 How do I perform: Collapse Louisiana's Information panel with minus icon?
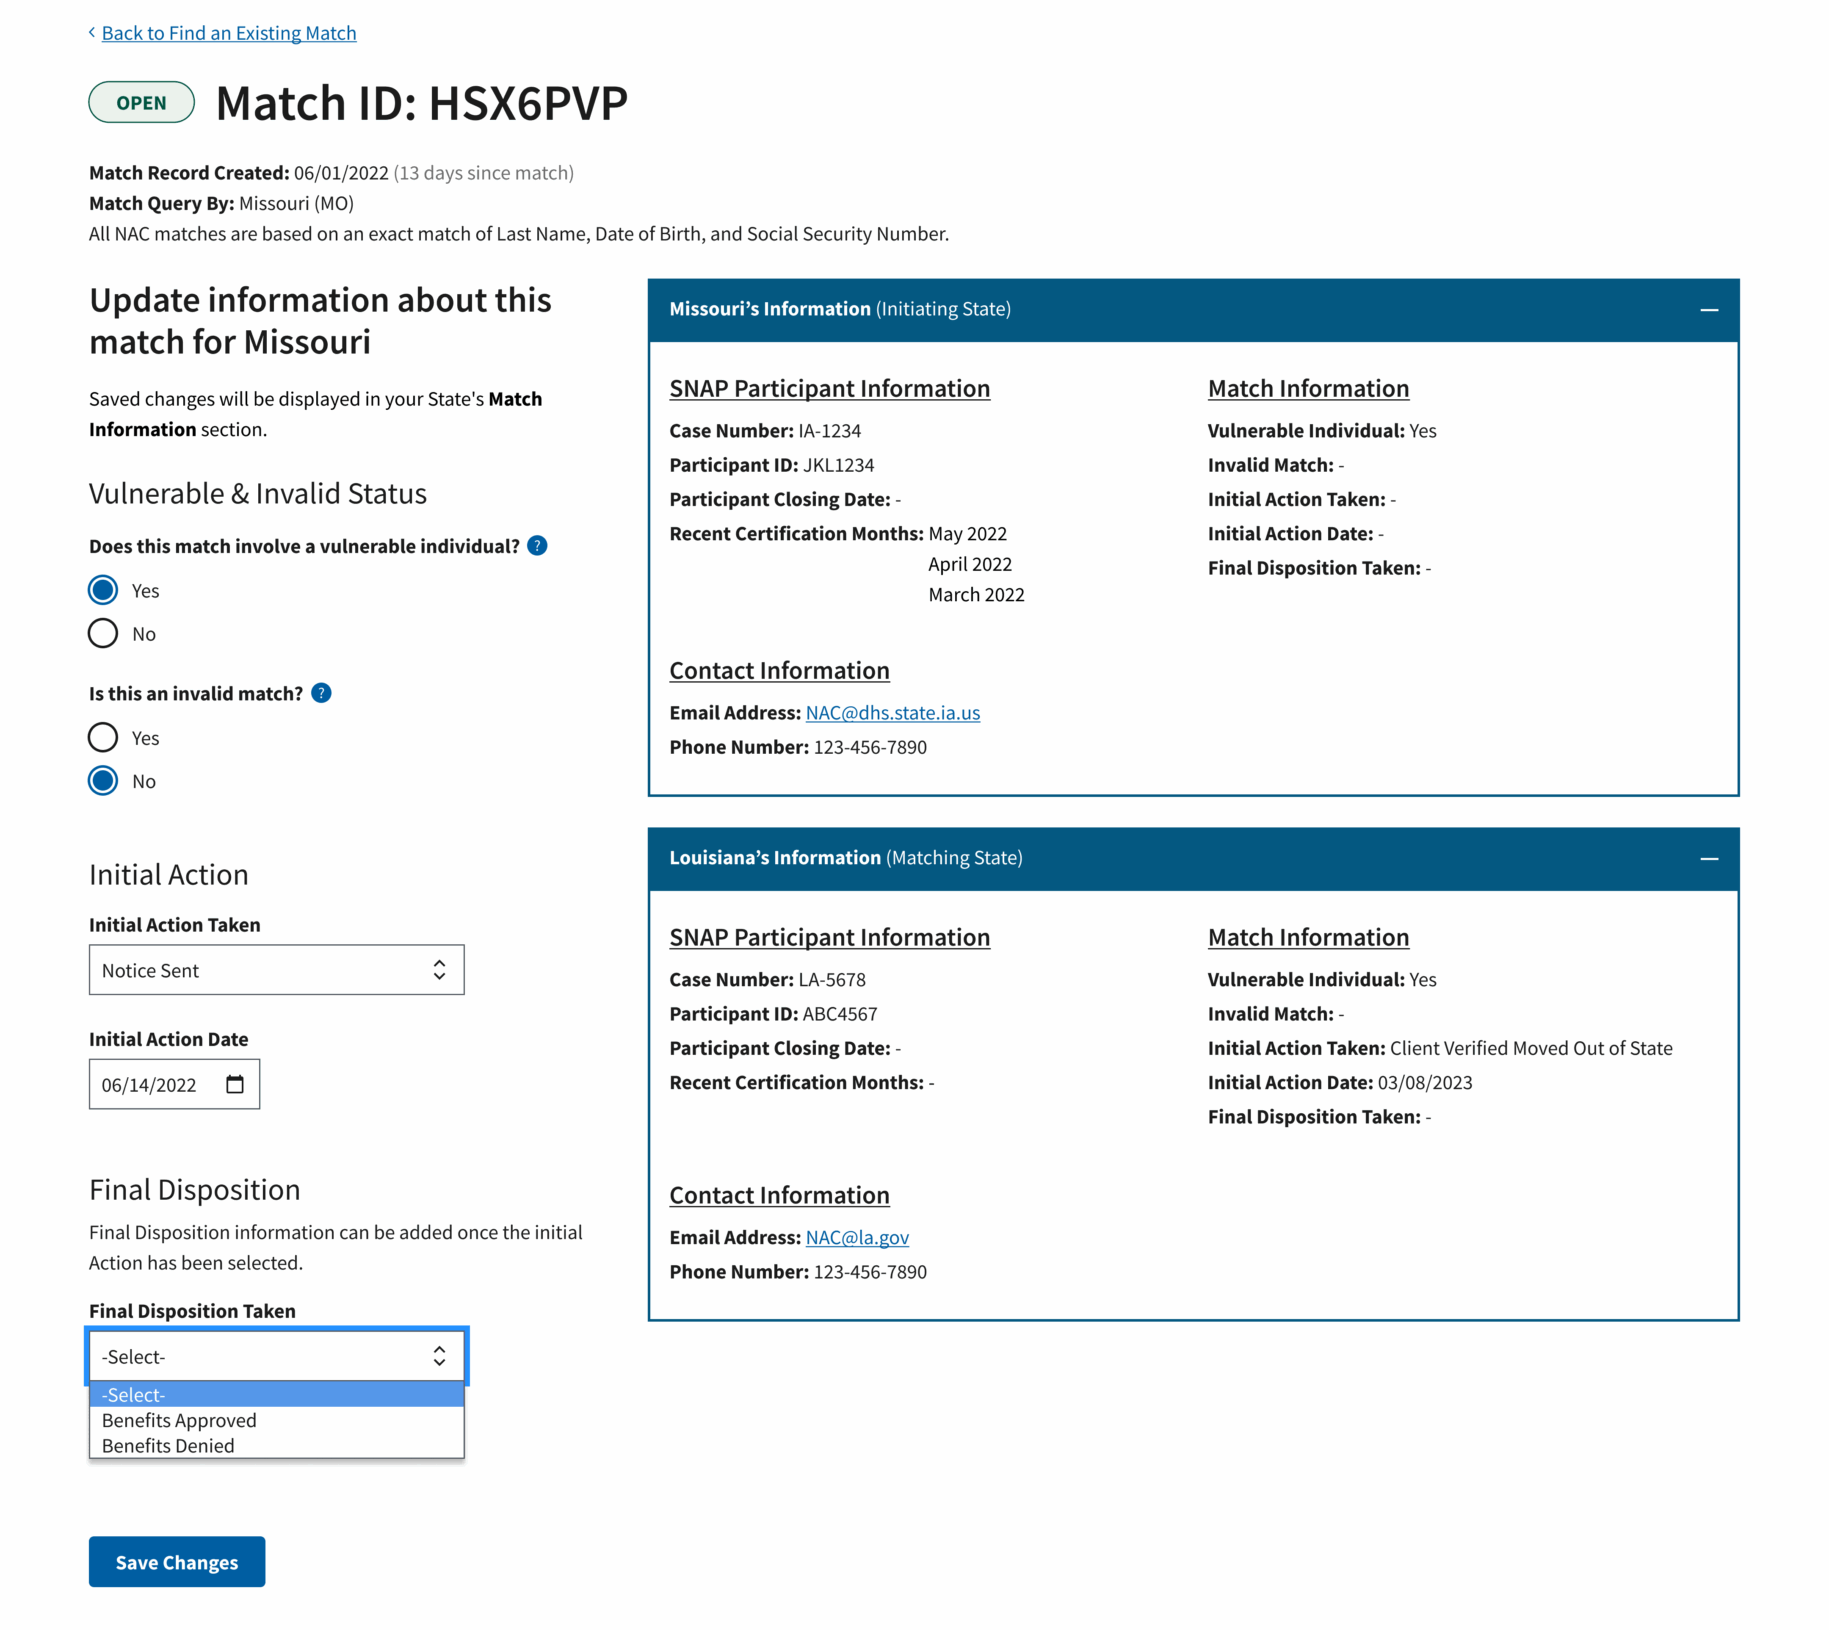[x=1709, y=859]
